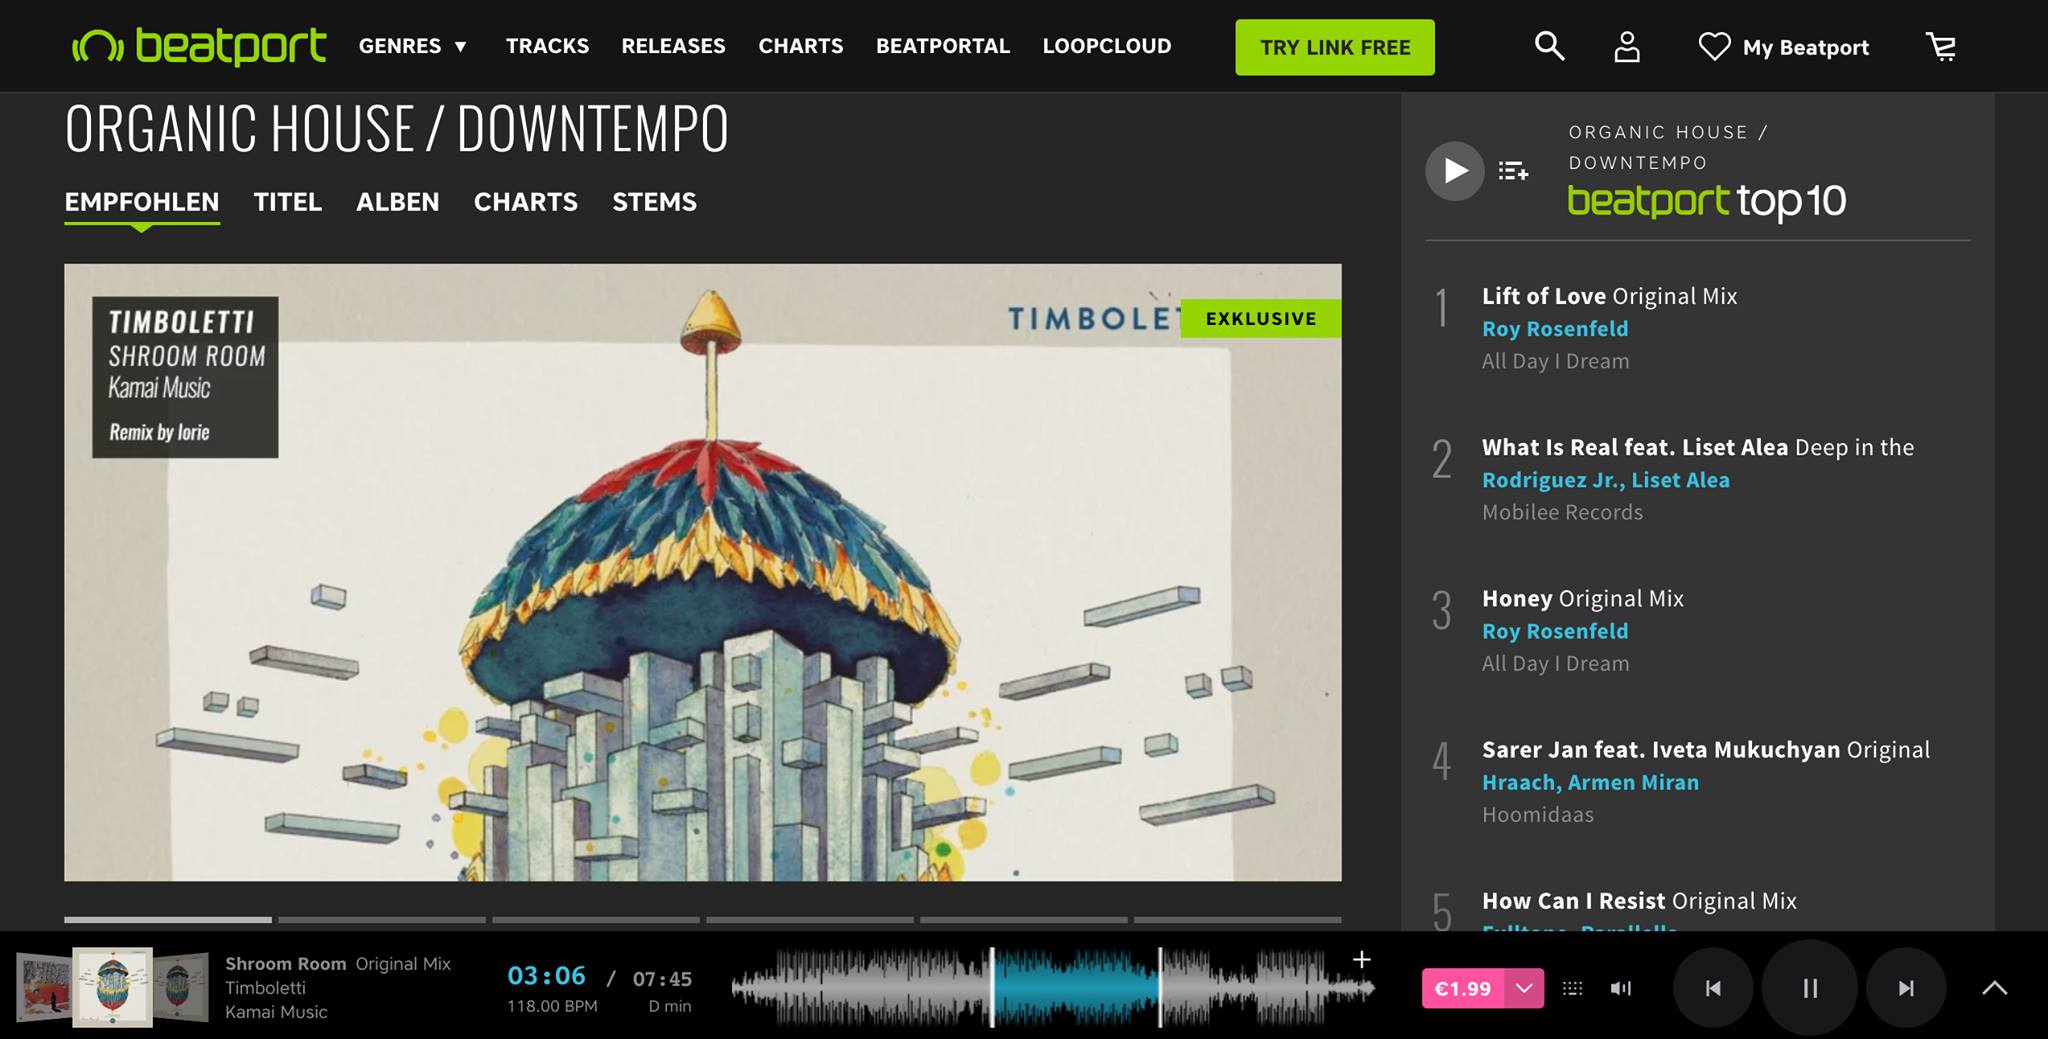Seek within the player waveform
The image size is (2048, 1039).
(1053, 988)
